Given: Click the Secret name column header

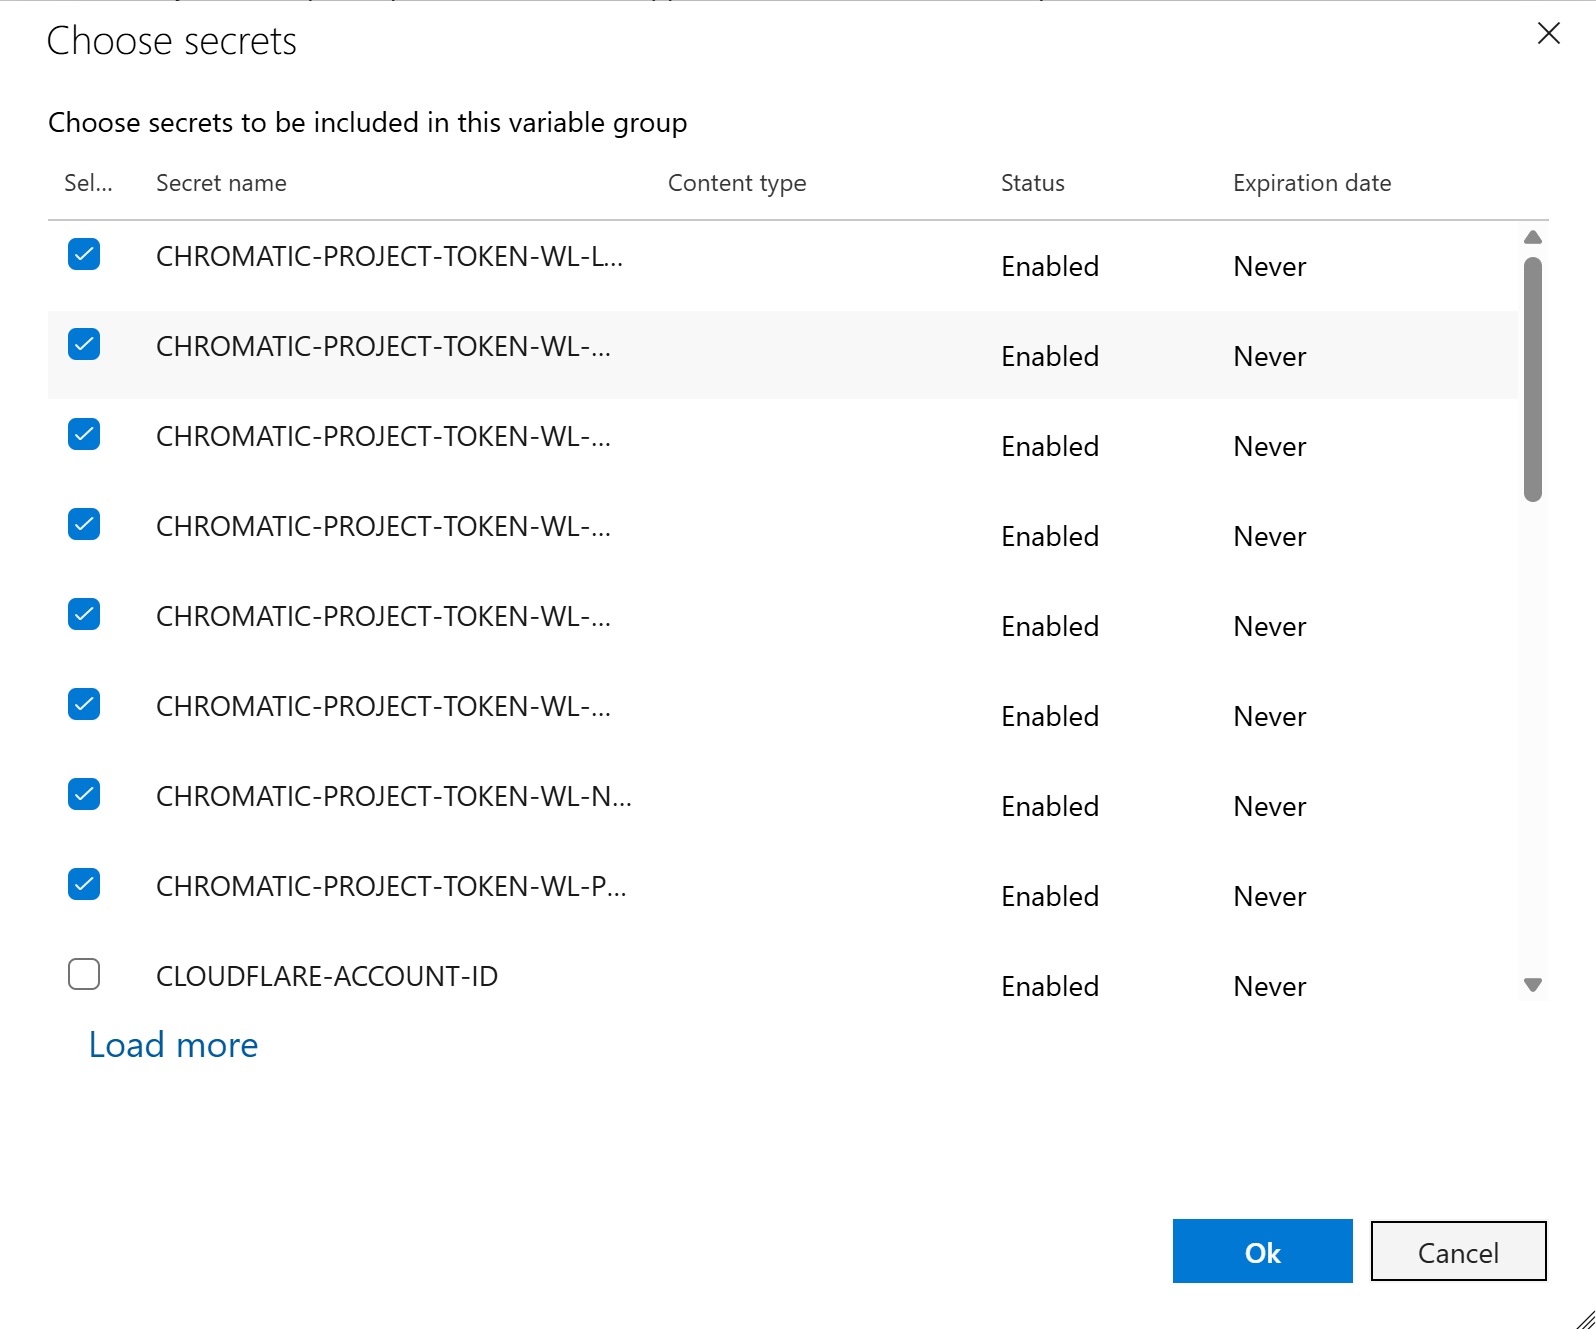Looking at the screenshot, I should pos(221,183).
